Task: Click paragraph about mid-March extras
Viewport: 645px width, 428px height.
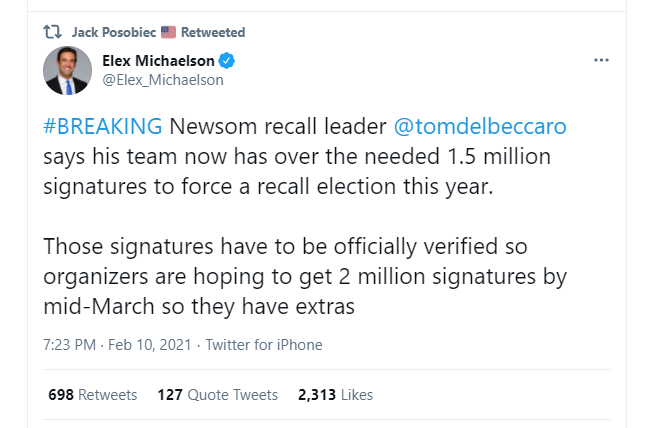Action: 305,276
